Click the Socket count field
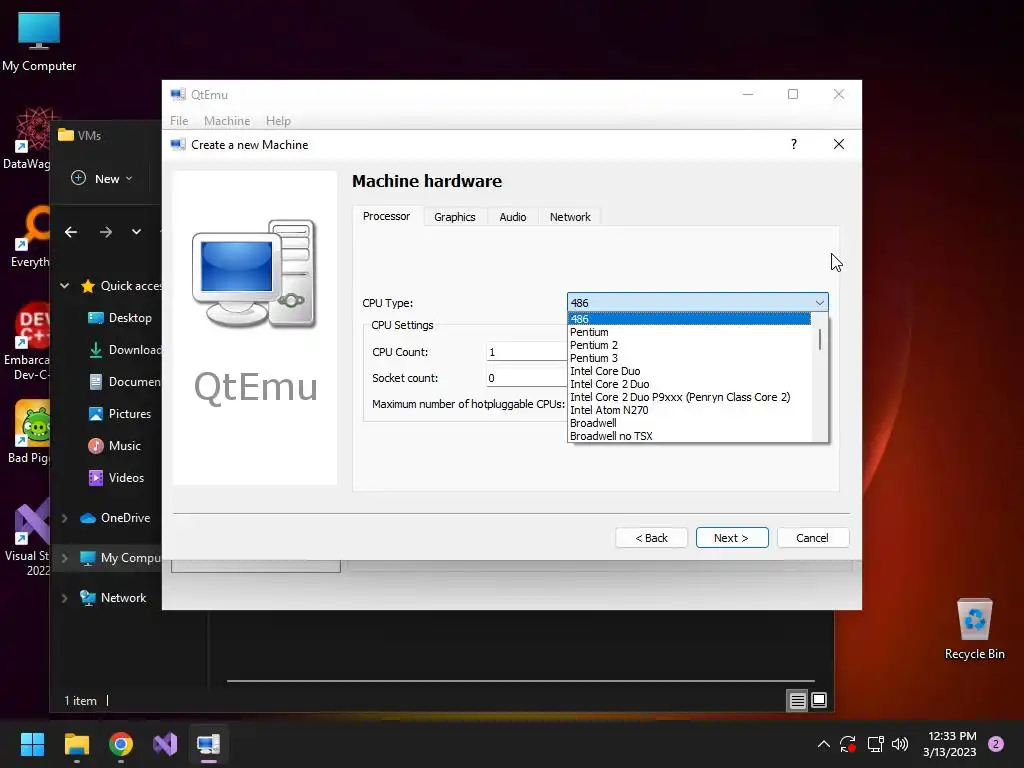 tap(526, 378)
